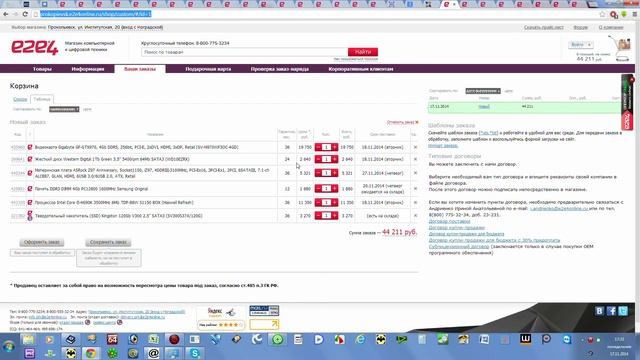Click Сохранить заказ button

[x=108, y=242]
